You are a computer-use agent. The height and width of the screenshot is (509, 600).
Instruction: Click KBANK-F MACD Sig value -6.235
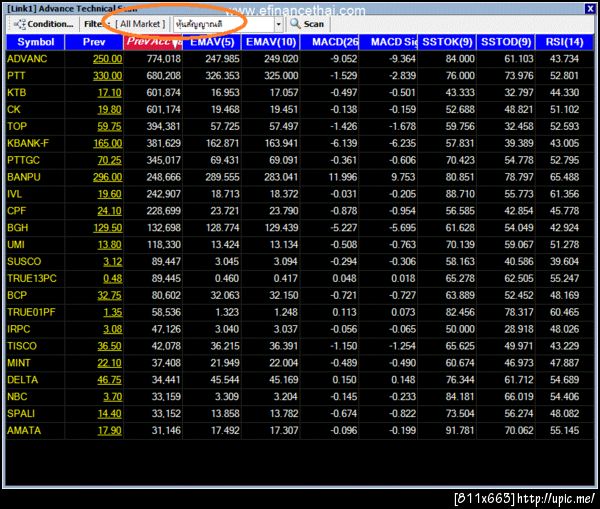402,143
